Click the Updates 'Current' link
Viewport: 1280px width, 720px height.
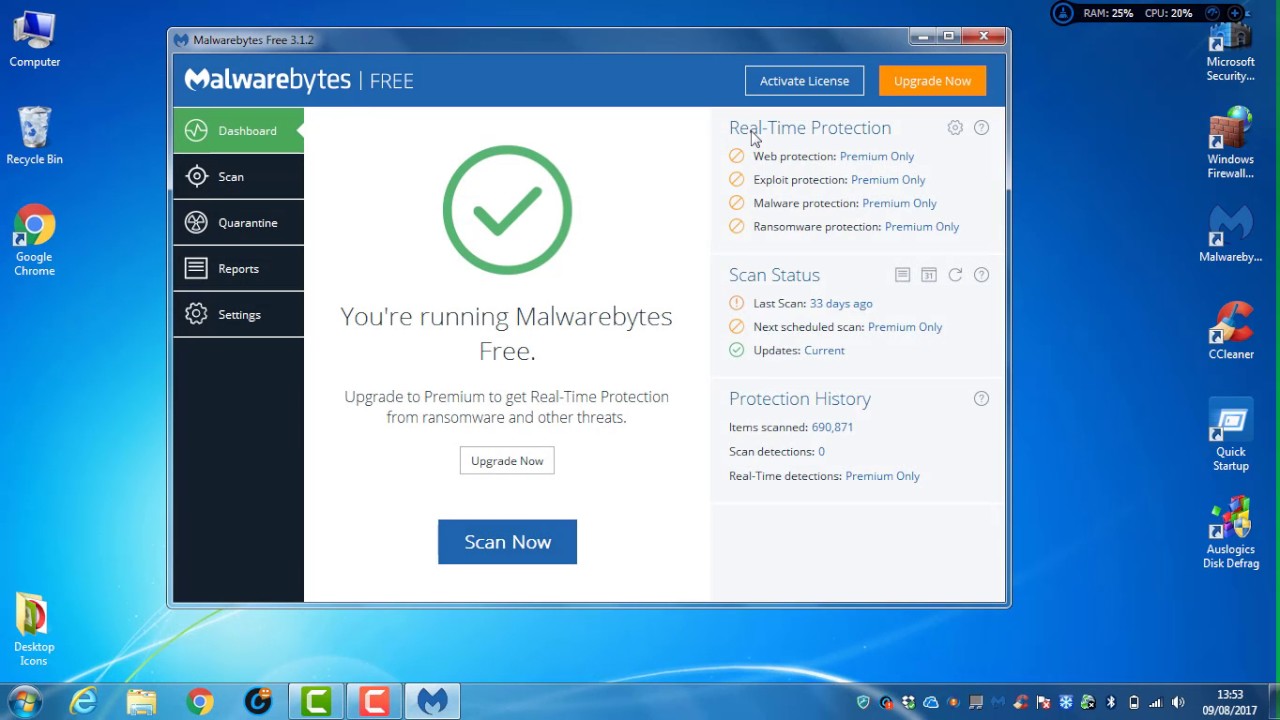pos(824,350)
